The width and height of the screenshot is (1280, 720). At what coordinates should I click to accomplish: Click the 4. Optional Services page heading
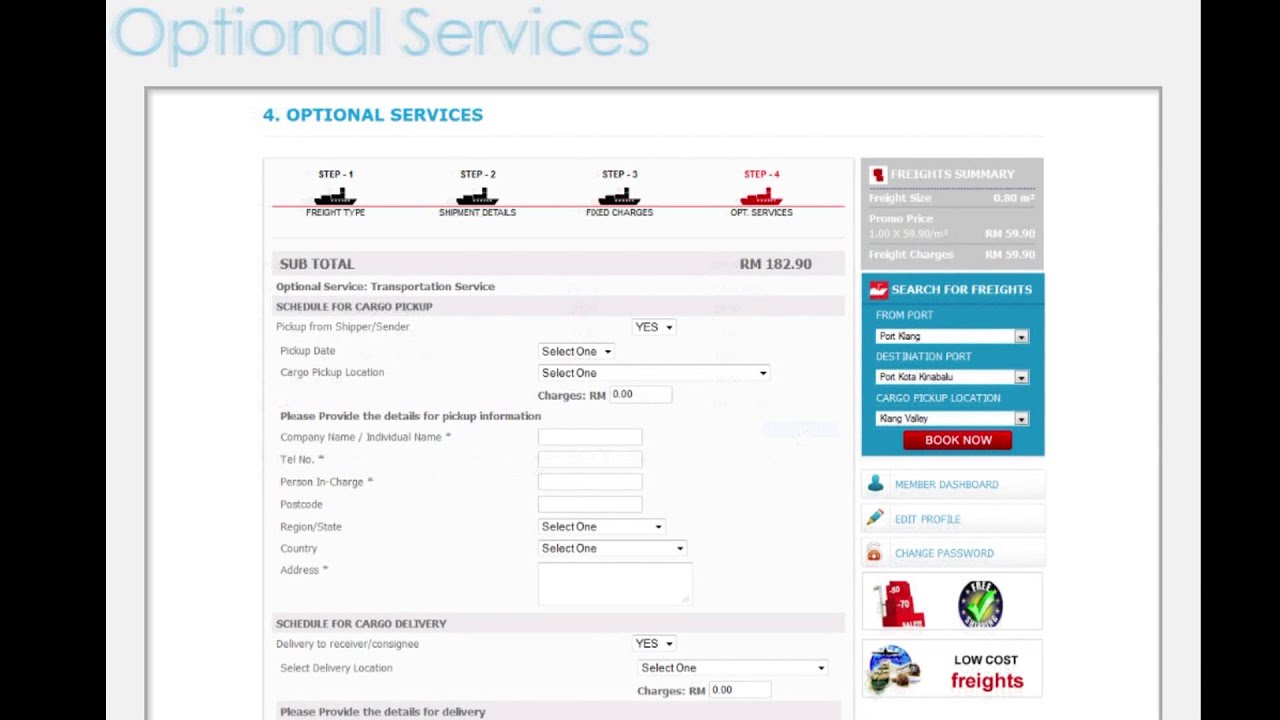coord(372,115)
